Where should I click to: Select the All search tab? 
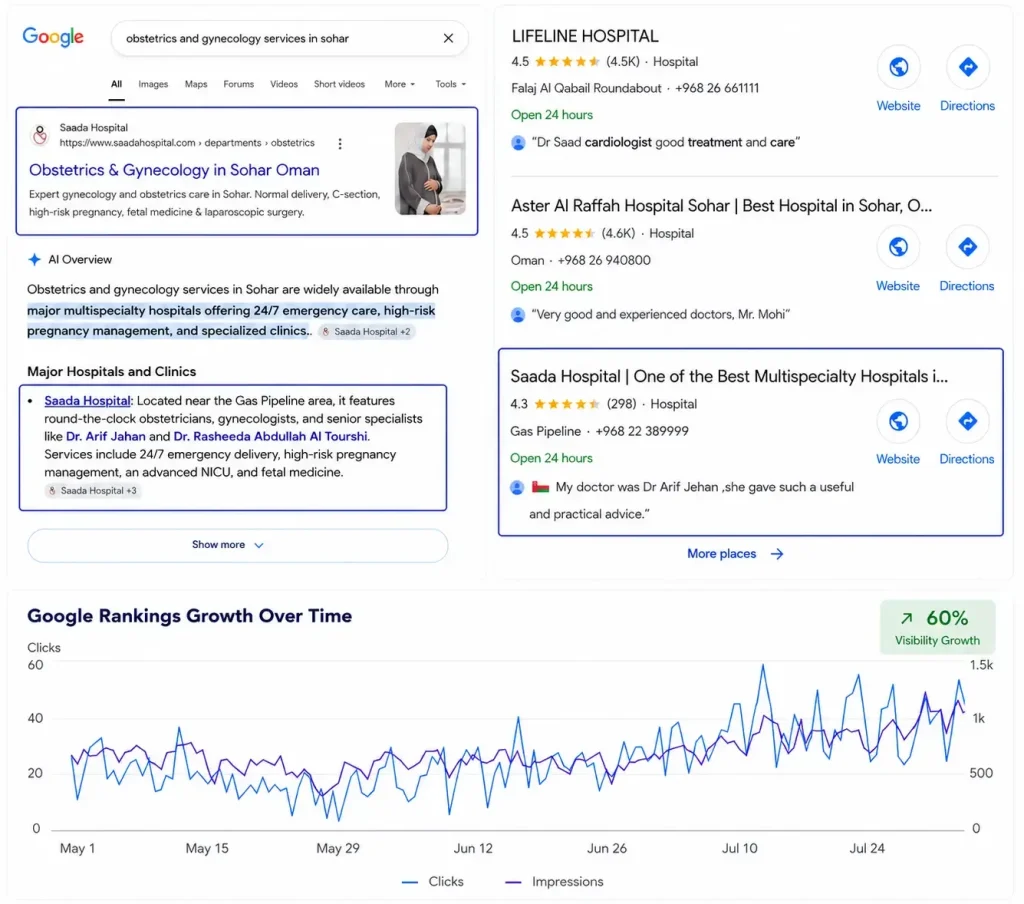point(116,84)
